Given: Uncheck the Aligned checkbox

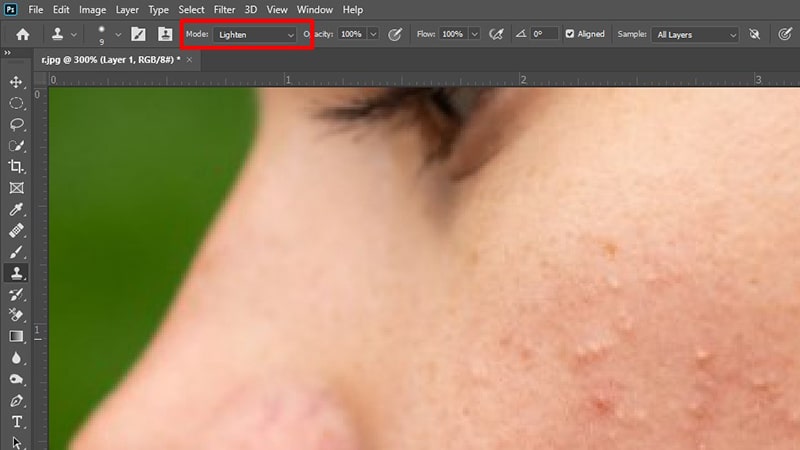Looking at the screenshot, I should [570, 34].
